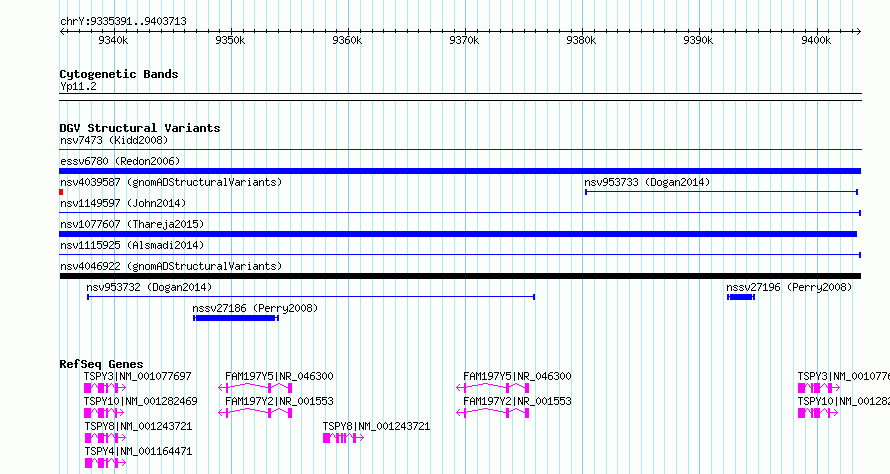
Task: Click the 9350k ruler label
Action: [230, 40]
